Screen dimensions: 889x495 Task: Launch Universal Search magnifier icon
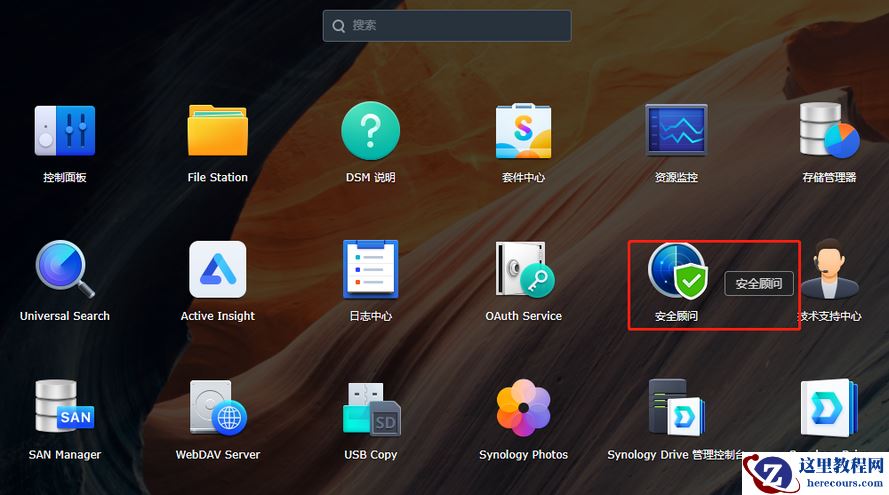(x=65, y=269)
